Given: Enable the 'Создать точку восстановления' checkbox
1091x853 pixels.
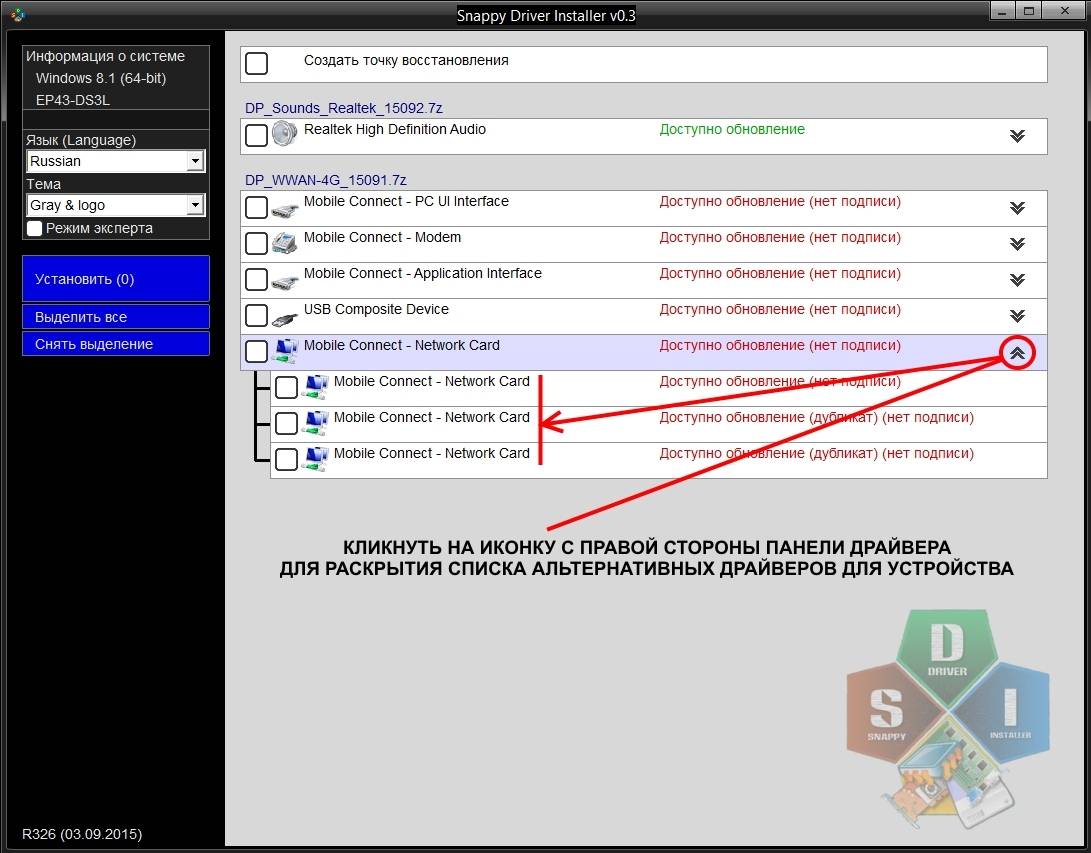Looking at the screenshot, I should tap(256, 63).
